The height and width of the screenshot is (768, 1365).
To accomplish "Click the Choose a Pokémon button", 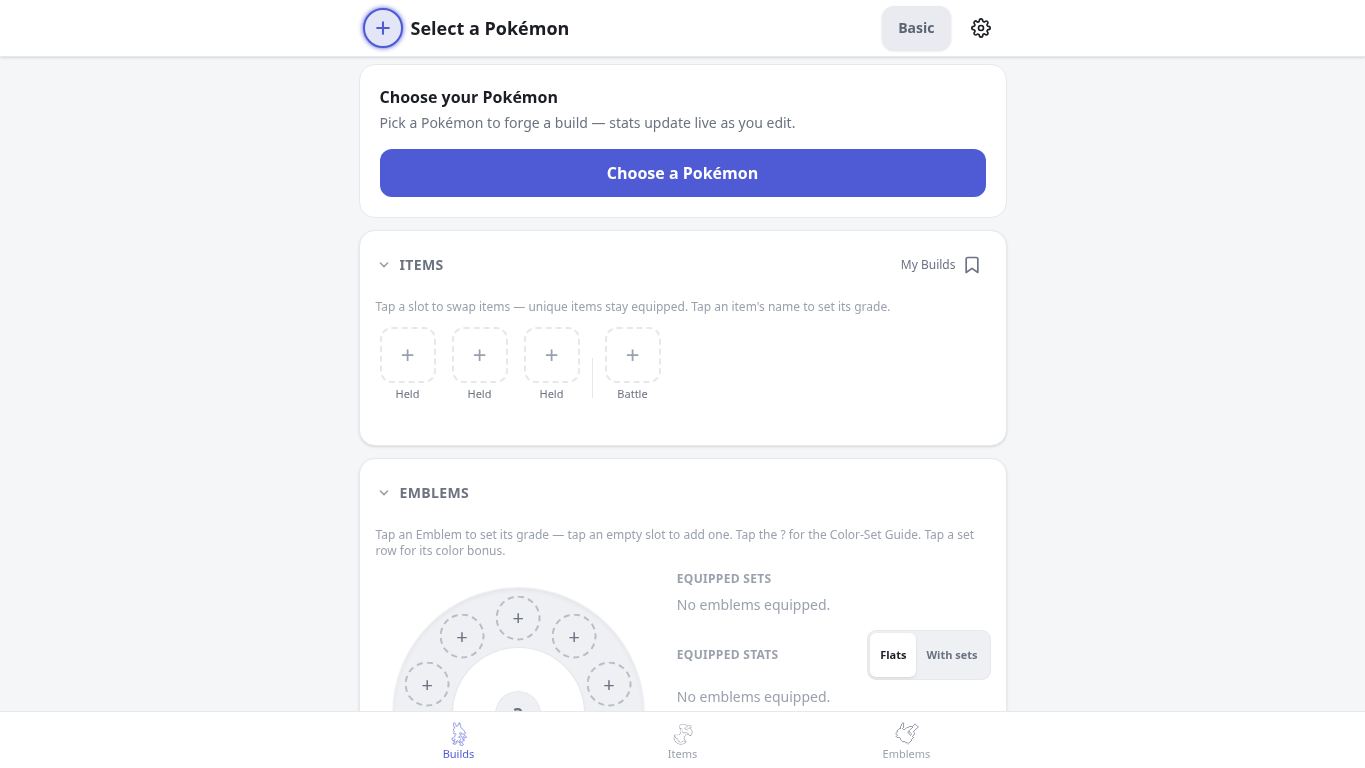I will point(682,173).
